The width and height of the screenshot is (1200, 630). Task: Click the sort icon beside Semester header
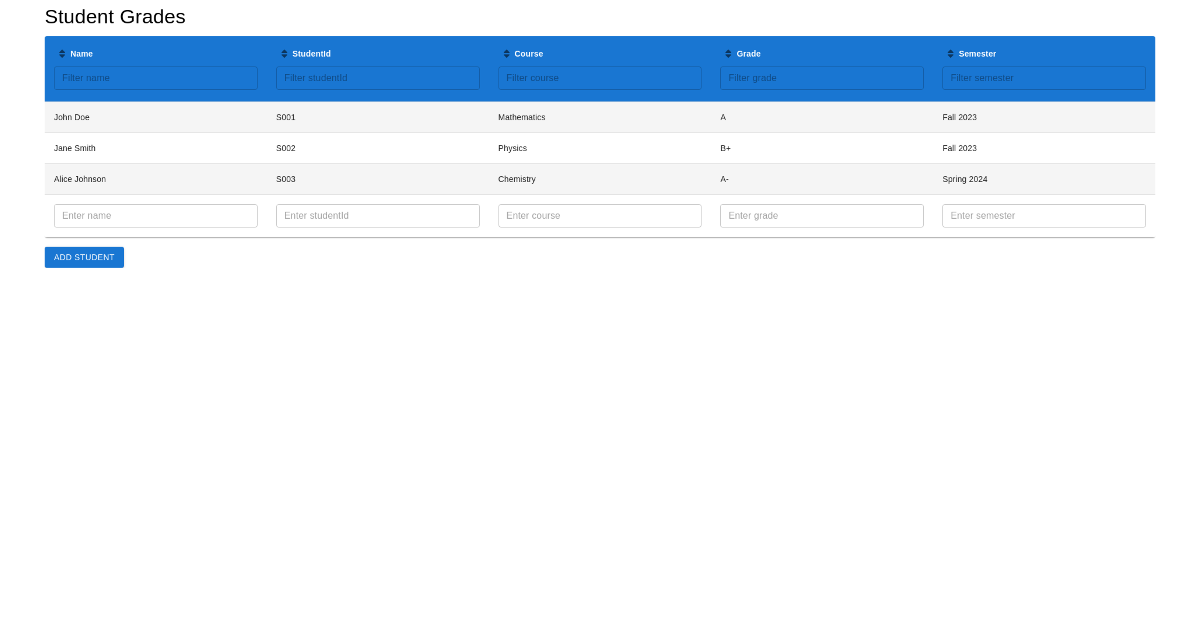(948, 54)
